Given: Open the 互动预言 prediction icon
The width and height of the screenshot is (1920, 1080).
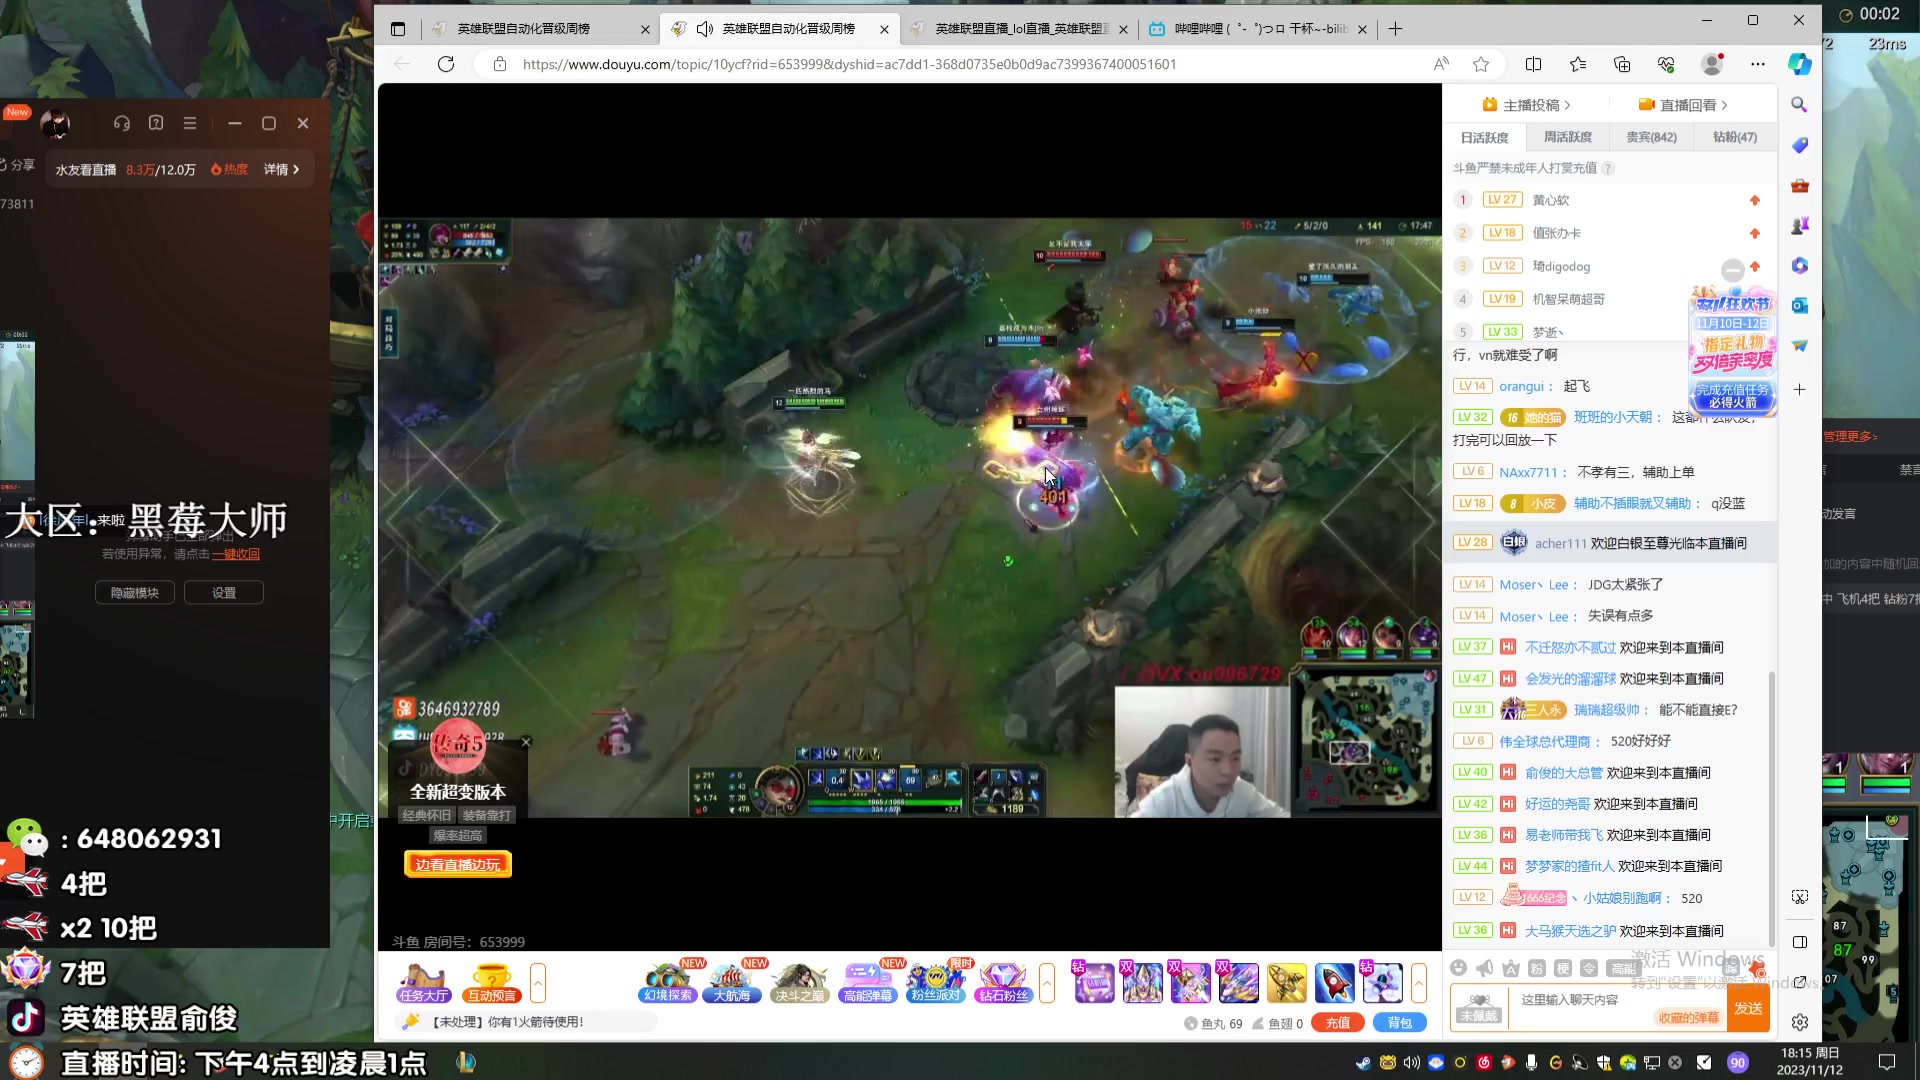Looking at the screenshot, I should point(492,982).
